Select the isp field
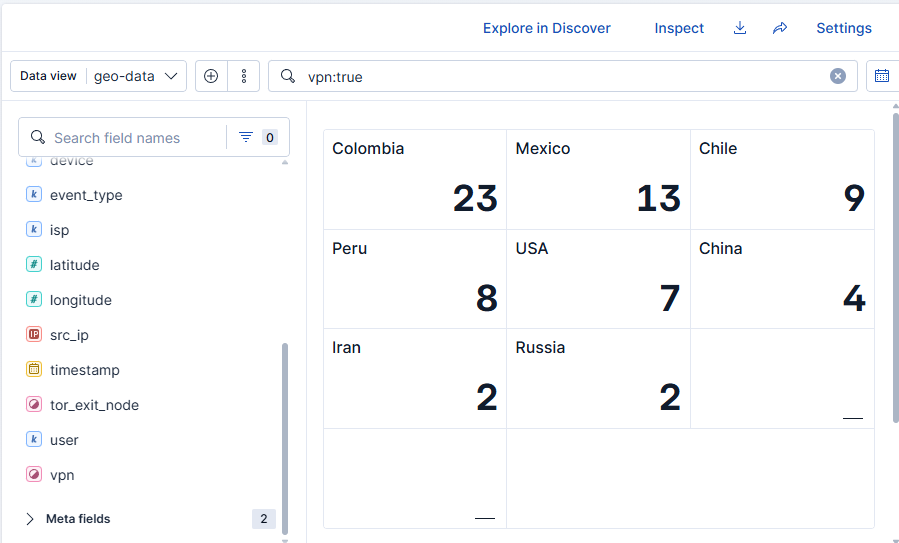 (x=59, y=230)
